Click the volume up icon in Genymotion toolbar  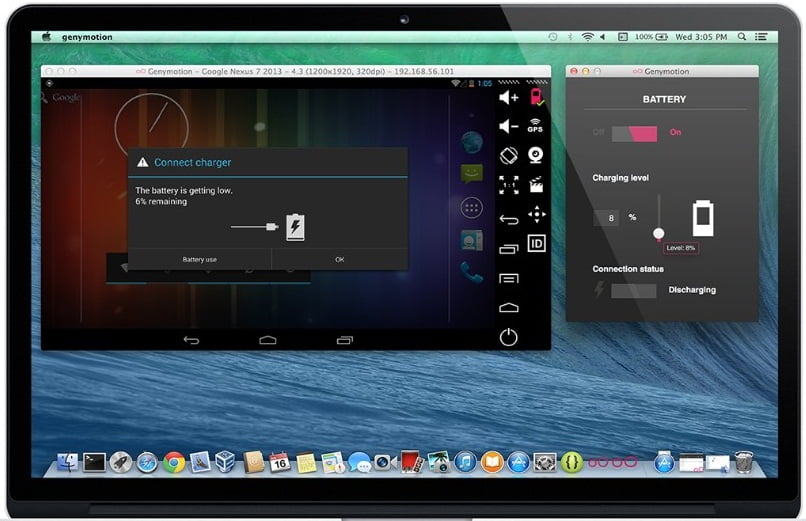tap(508, 97)
